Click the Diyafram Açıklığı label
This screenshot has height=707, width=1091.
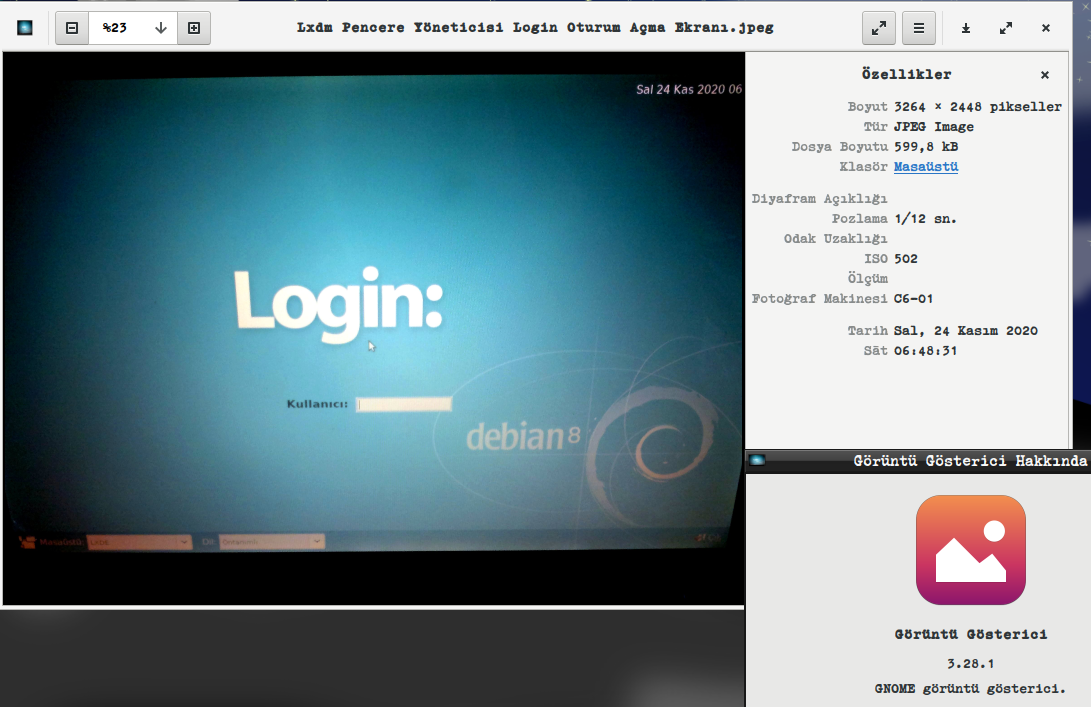coord(820,198)
